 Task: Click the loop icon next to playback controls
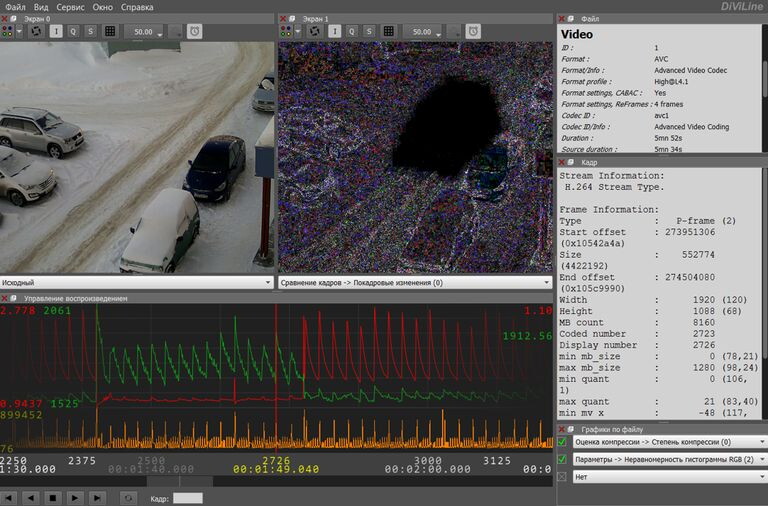point(128,497)
